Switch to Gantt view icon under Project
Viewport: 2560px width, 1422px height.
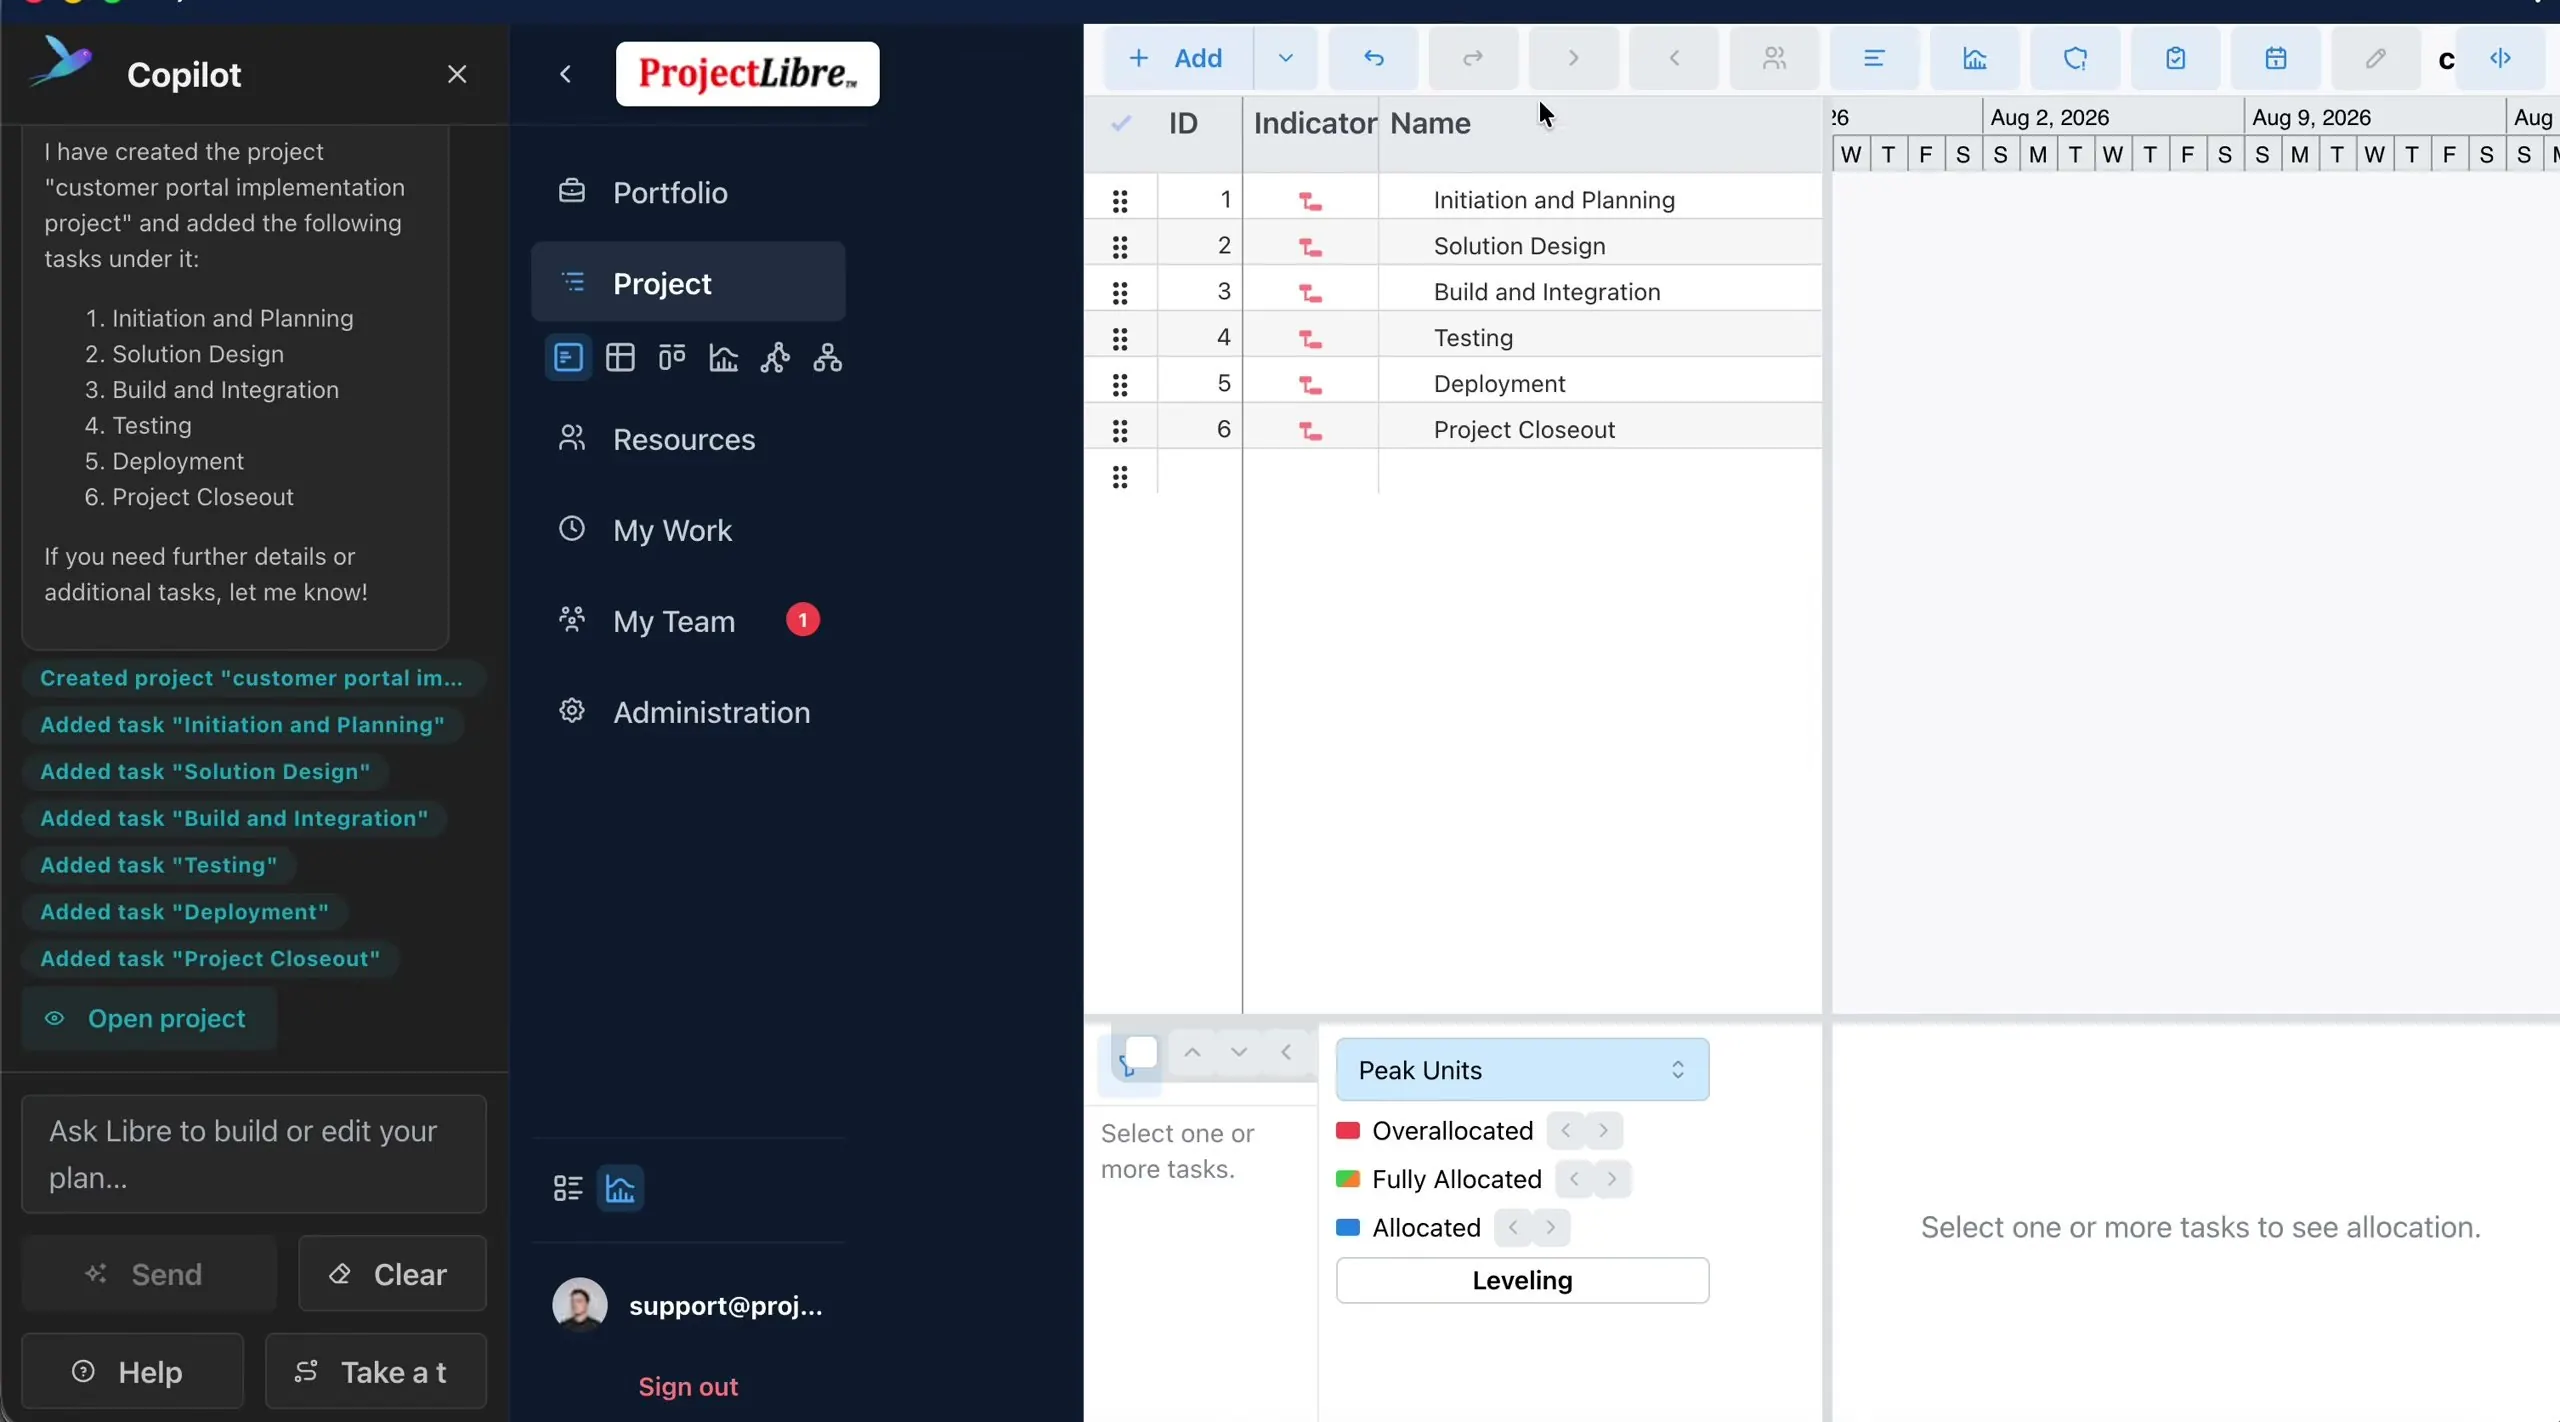coord(568,357)
